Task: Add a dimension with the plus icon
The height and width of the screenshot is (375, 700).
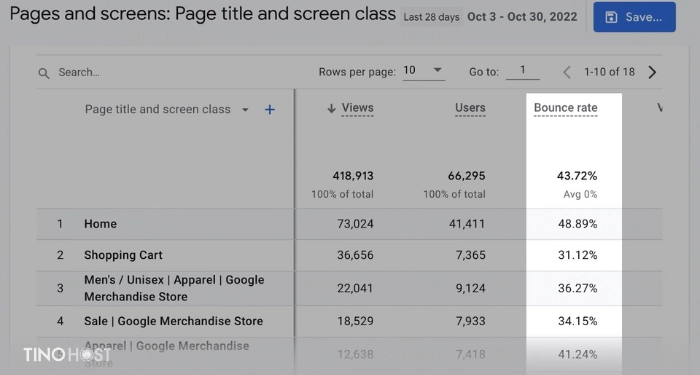Action: [270, 109]
